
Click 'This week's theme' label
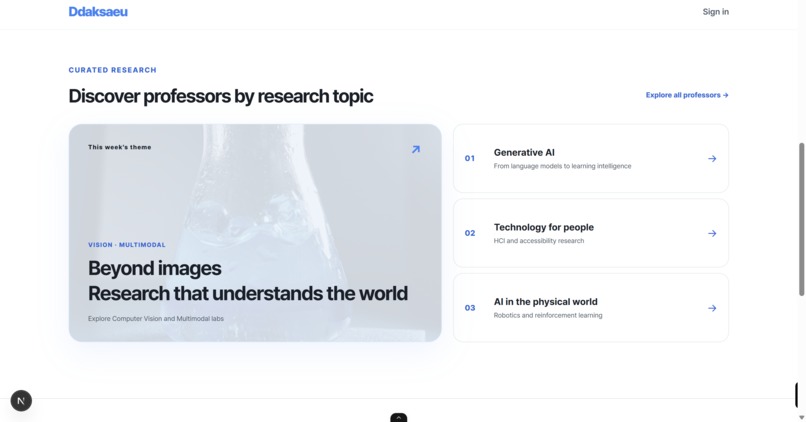119,147
